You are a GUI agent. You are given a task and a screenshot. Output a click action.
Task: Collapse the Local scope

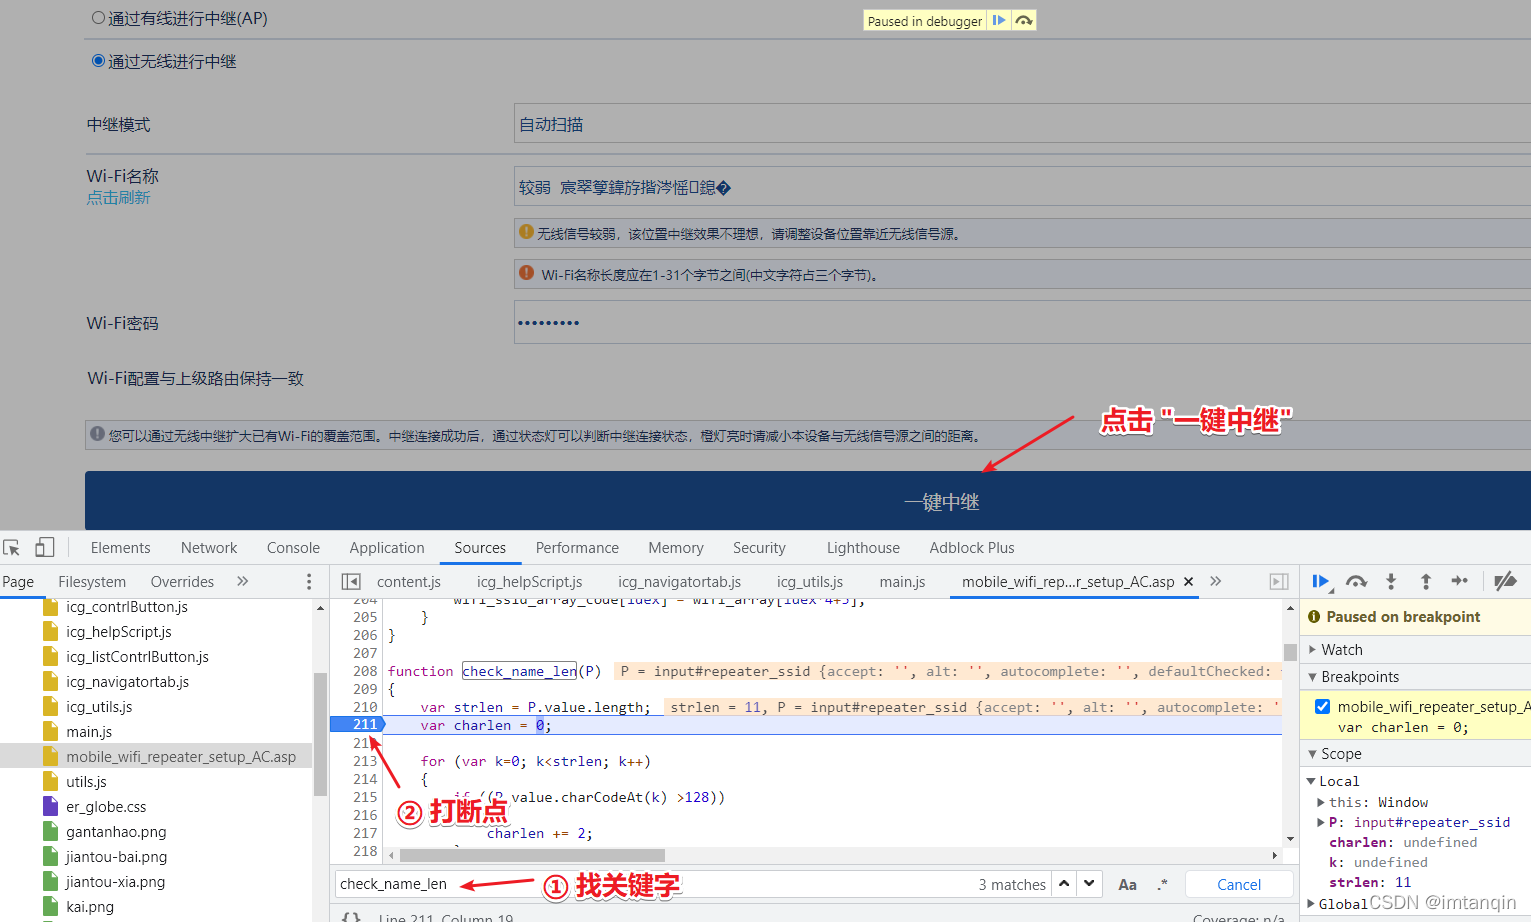coord(1311,781)
